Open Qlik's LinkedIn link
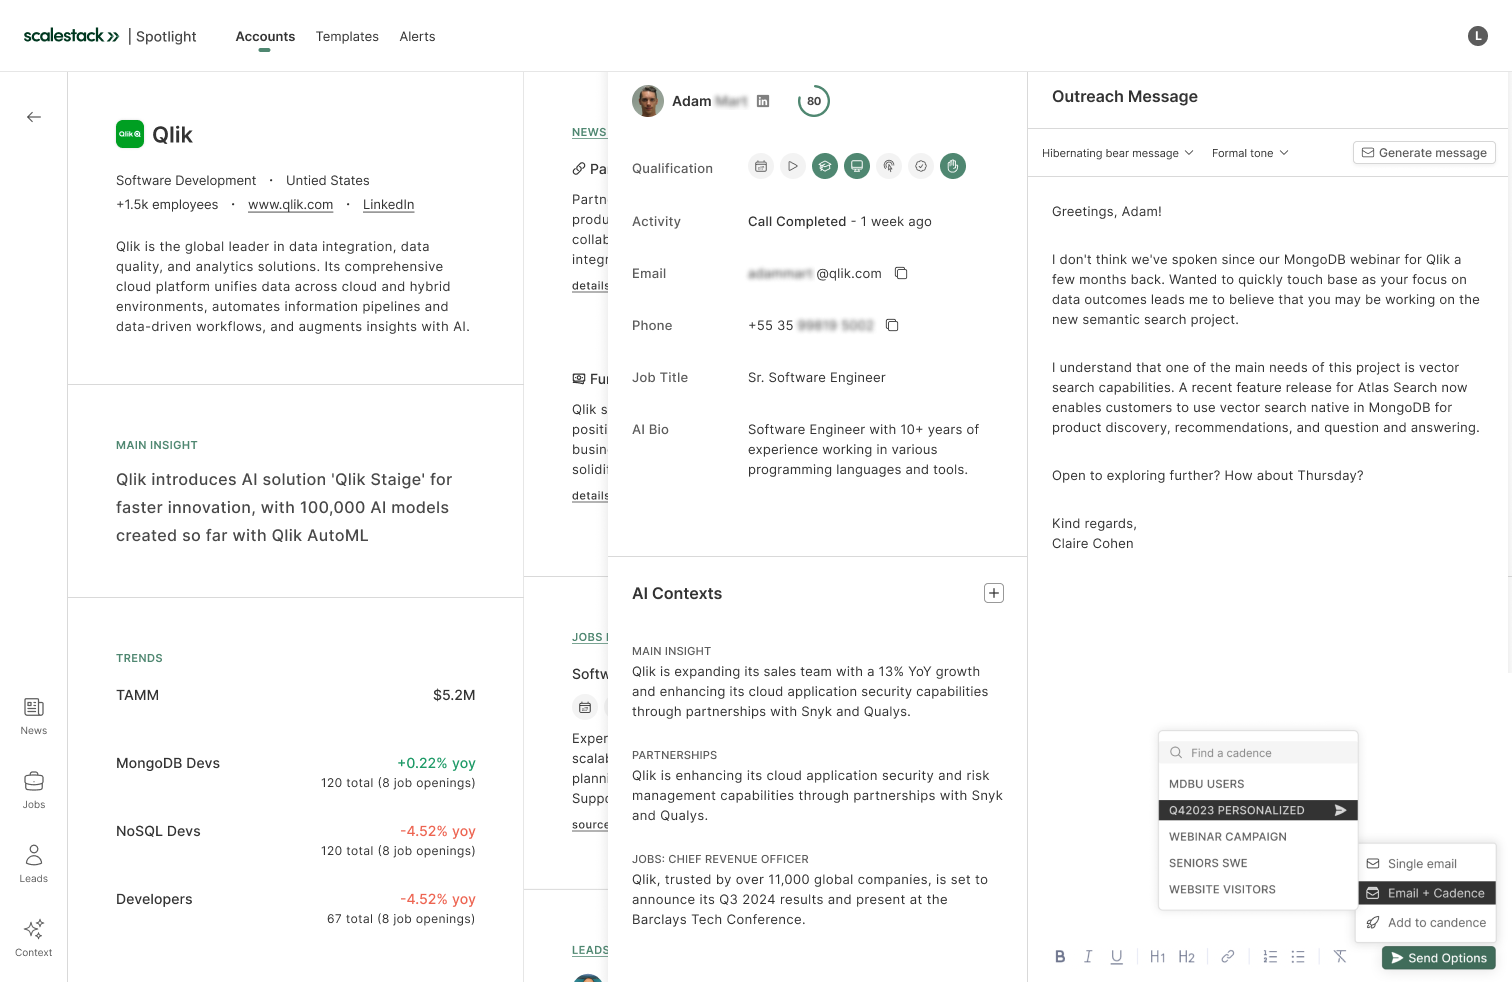1512x982 pixels. (x=388, y=204)
